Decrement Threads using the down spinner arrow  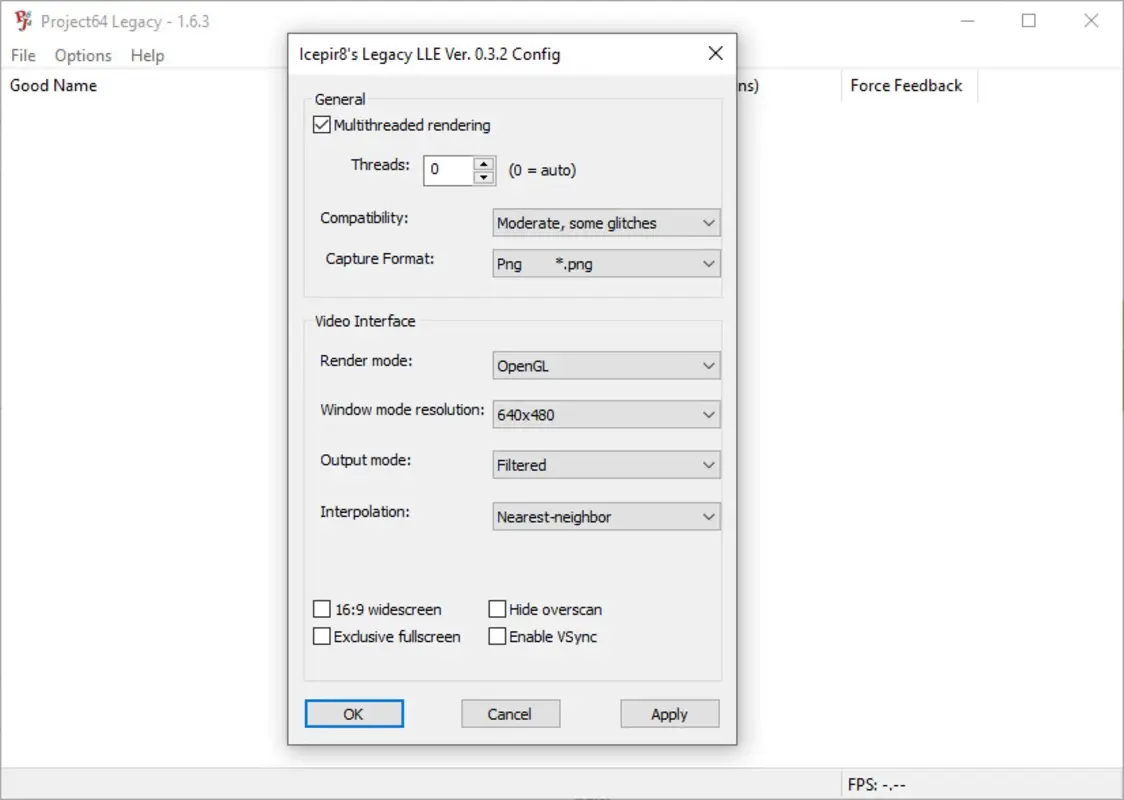tap(483, 176)
